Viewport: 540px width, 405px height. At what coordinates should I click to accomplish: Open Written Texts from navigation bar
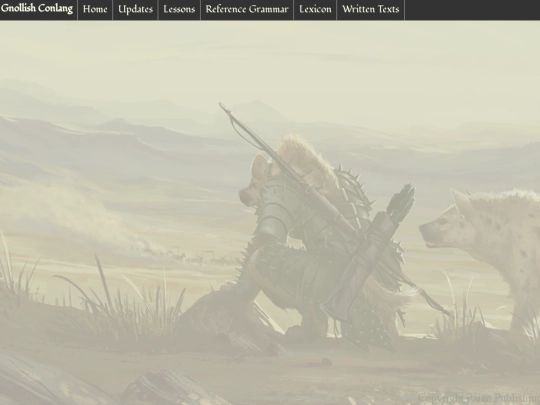[x=371, y=9]
